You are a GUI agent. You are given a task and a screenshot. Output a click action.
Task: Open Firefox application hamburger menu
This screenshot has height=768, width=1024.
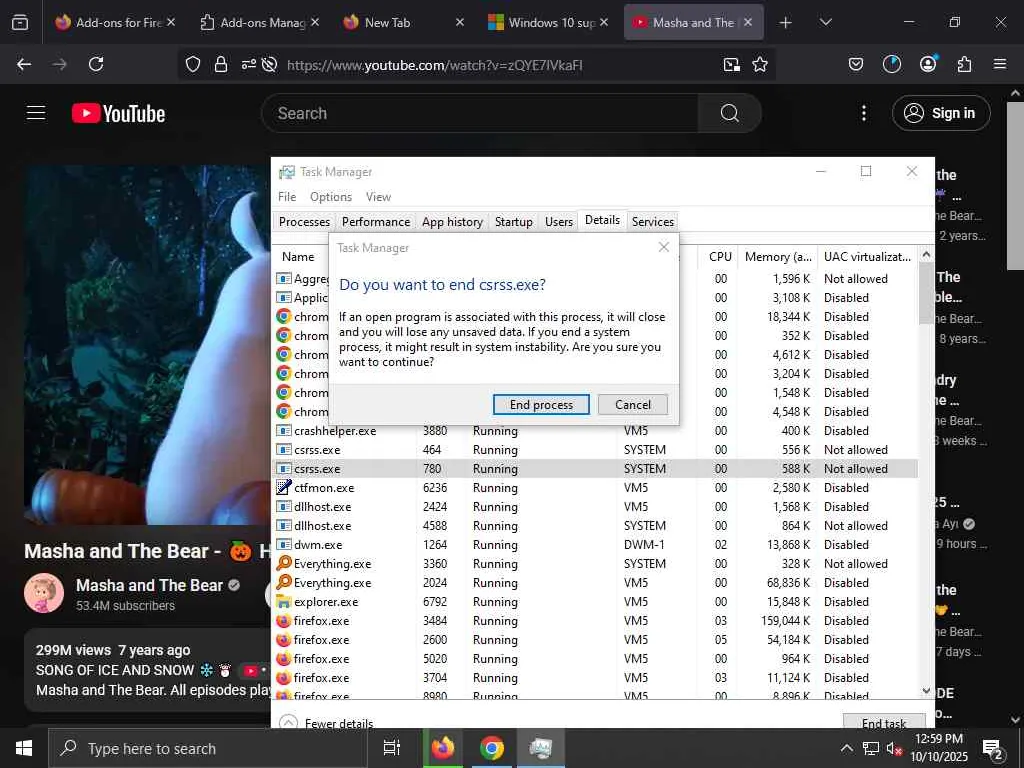tap(1000, 64)
